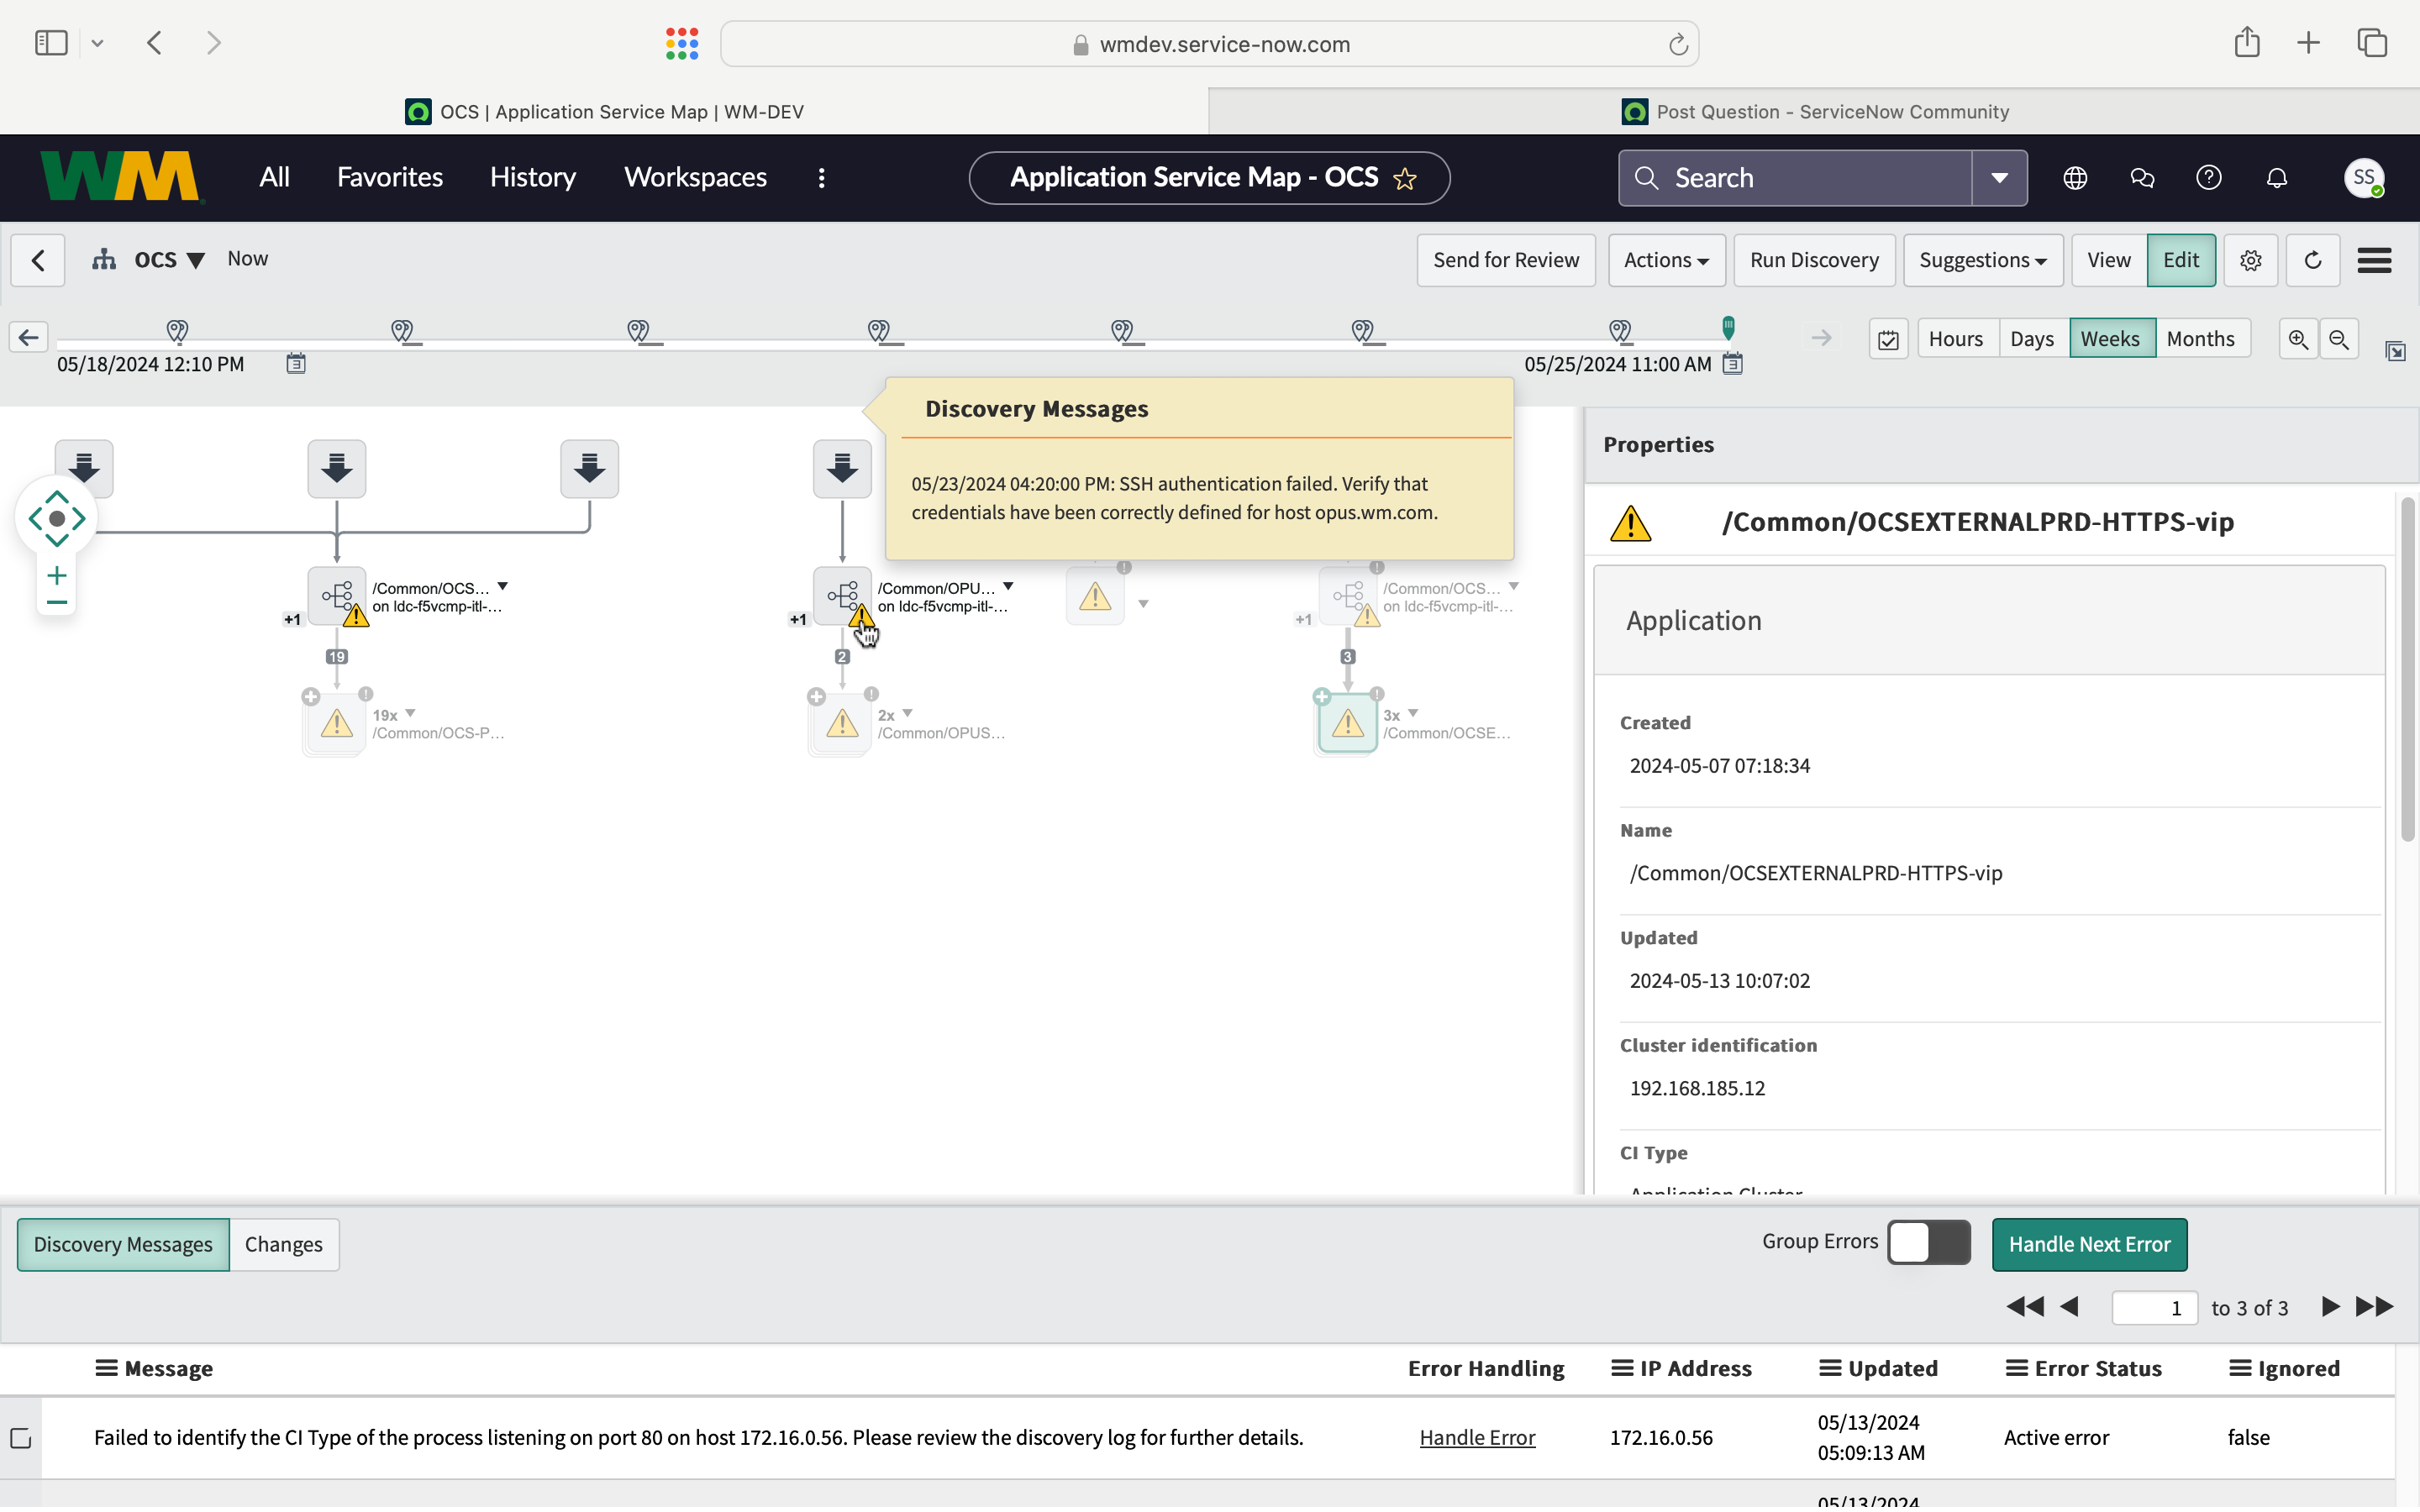Select Weeks time scale
The width and height of the screenshot is (2420, 1512).
(2111, 339)
